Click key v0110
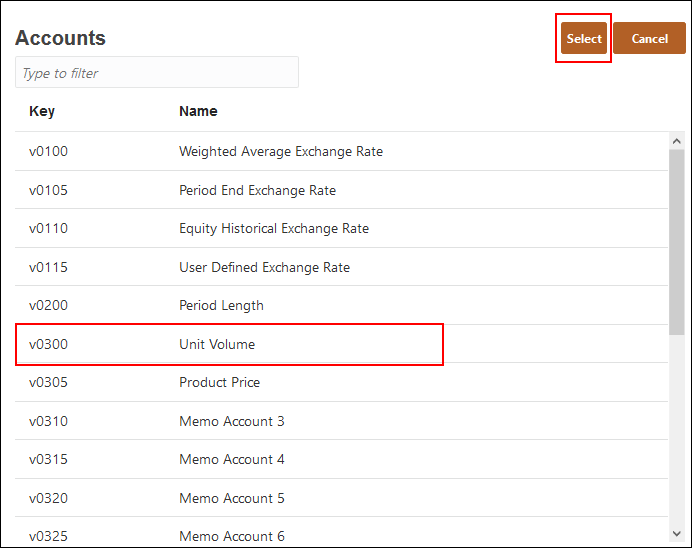Image resolution: width=692 pixels, height=548 pixels. pos(49,229)
